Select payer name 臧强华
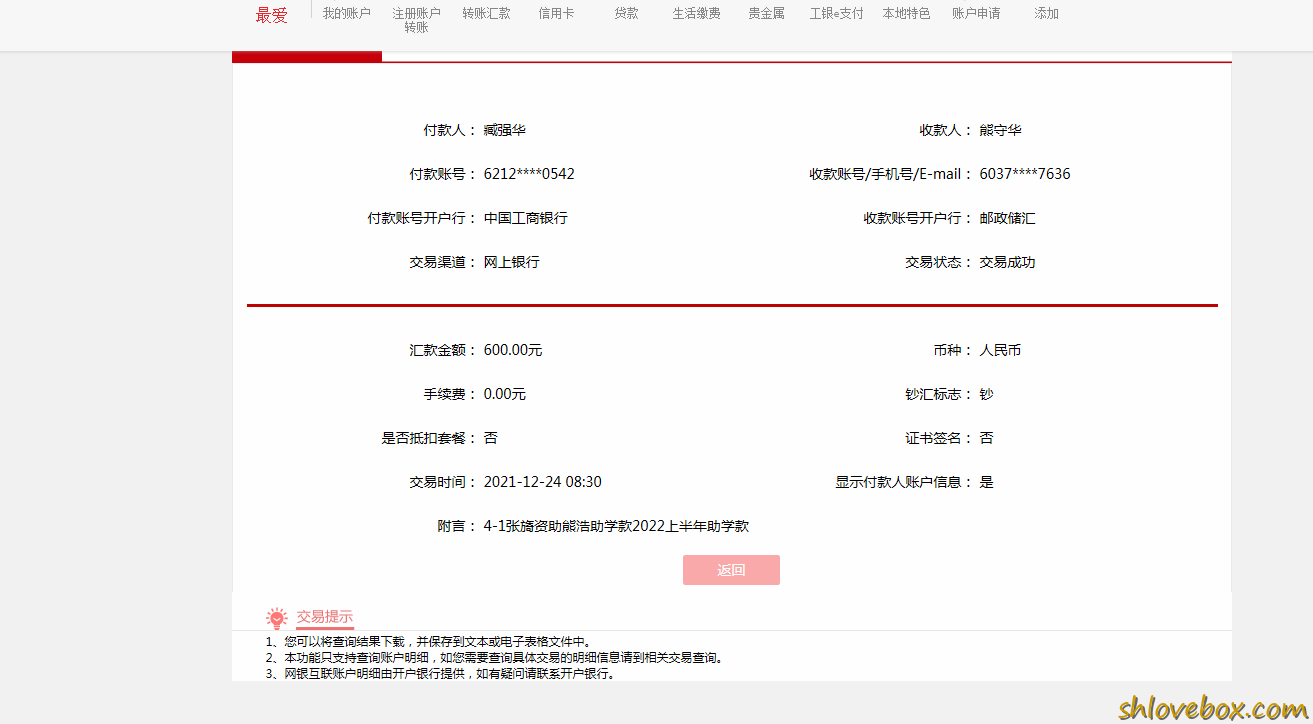Screen dimensions: 1313x724 click(x=505, y=130)
